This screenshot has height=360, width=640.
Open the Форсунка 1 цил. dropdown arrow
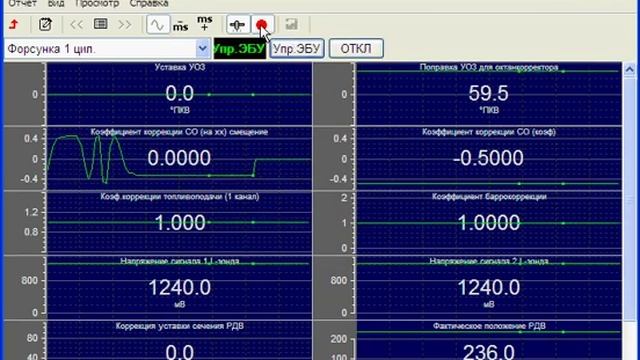[x=202, y=49]
